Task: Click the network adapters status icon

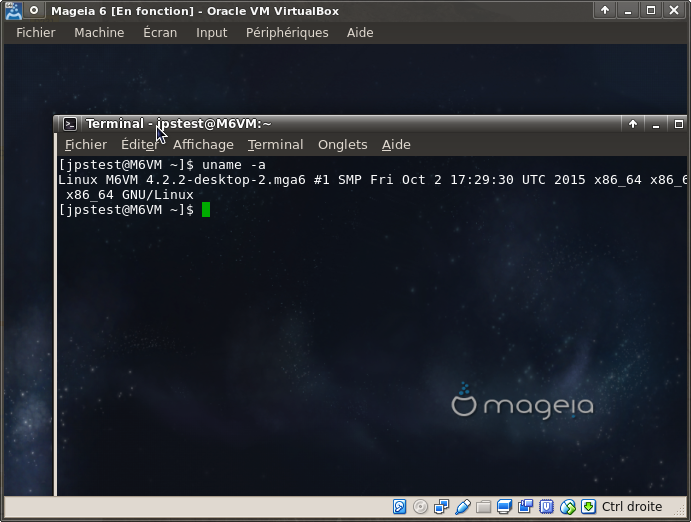Action: pyautogui.click(x=441, y=507)
